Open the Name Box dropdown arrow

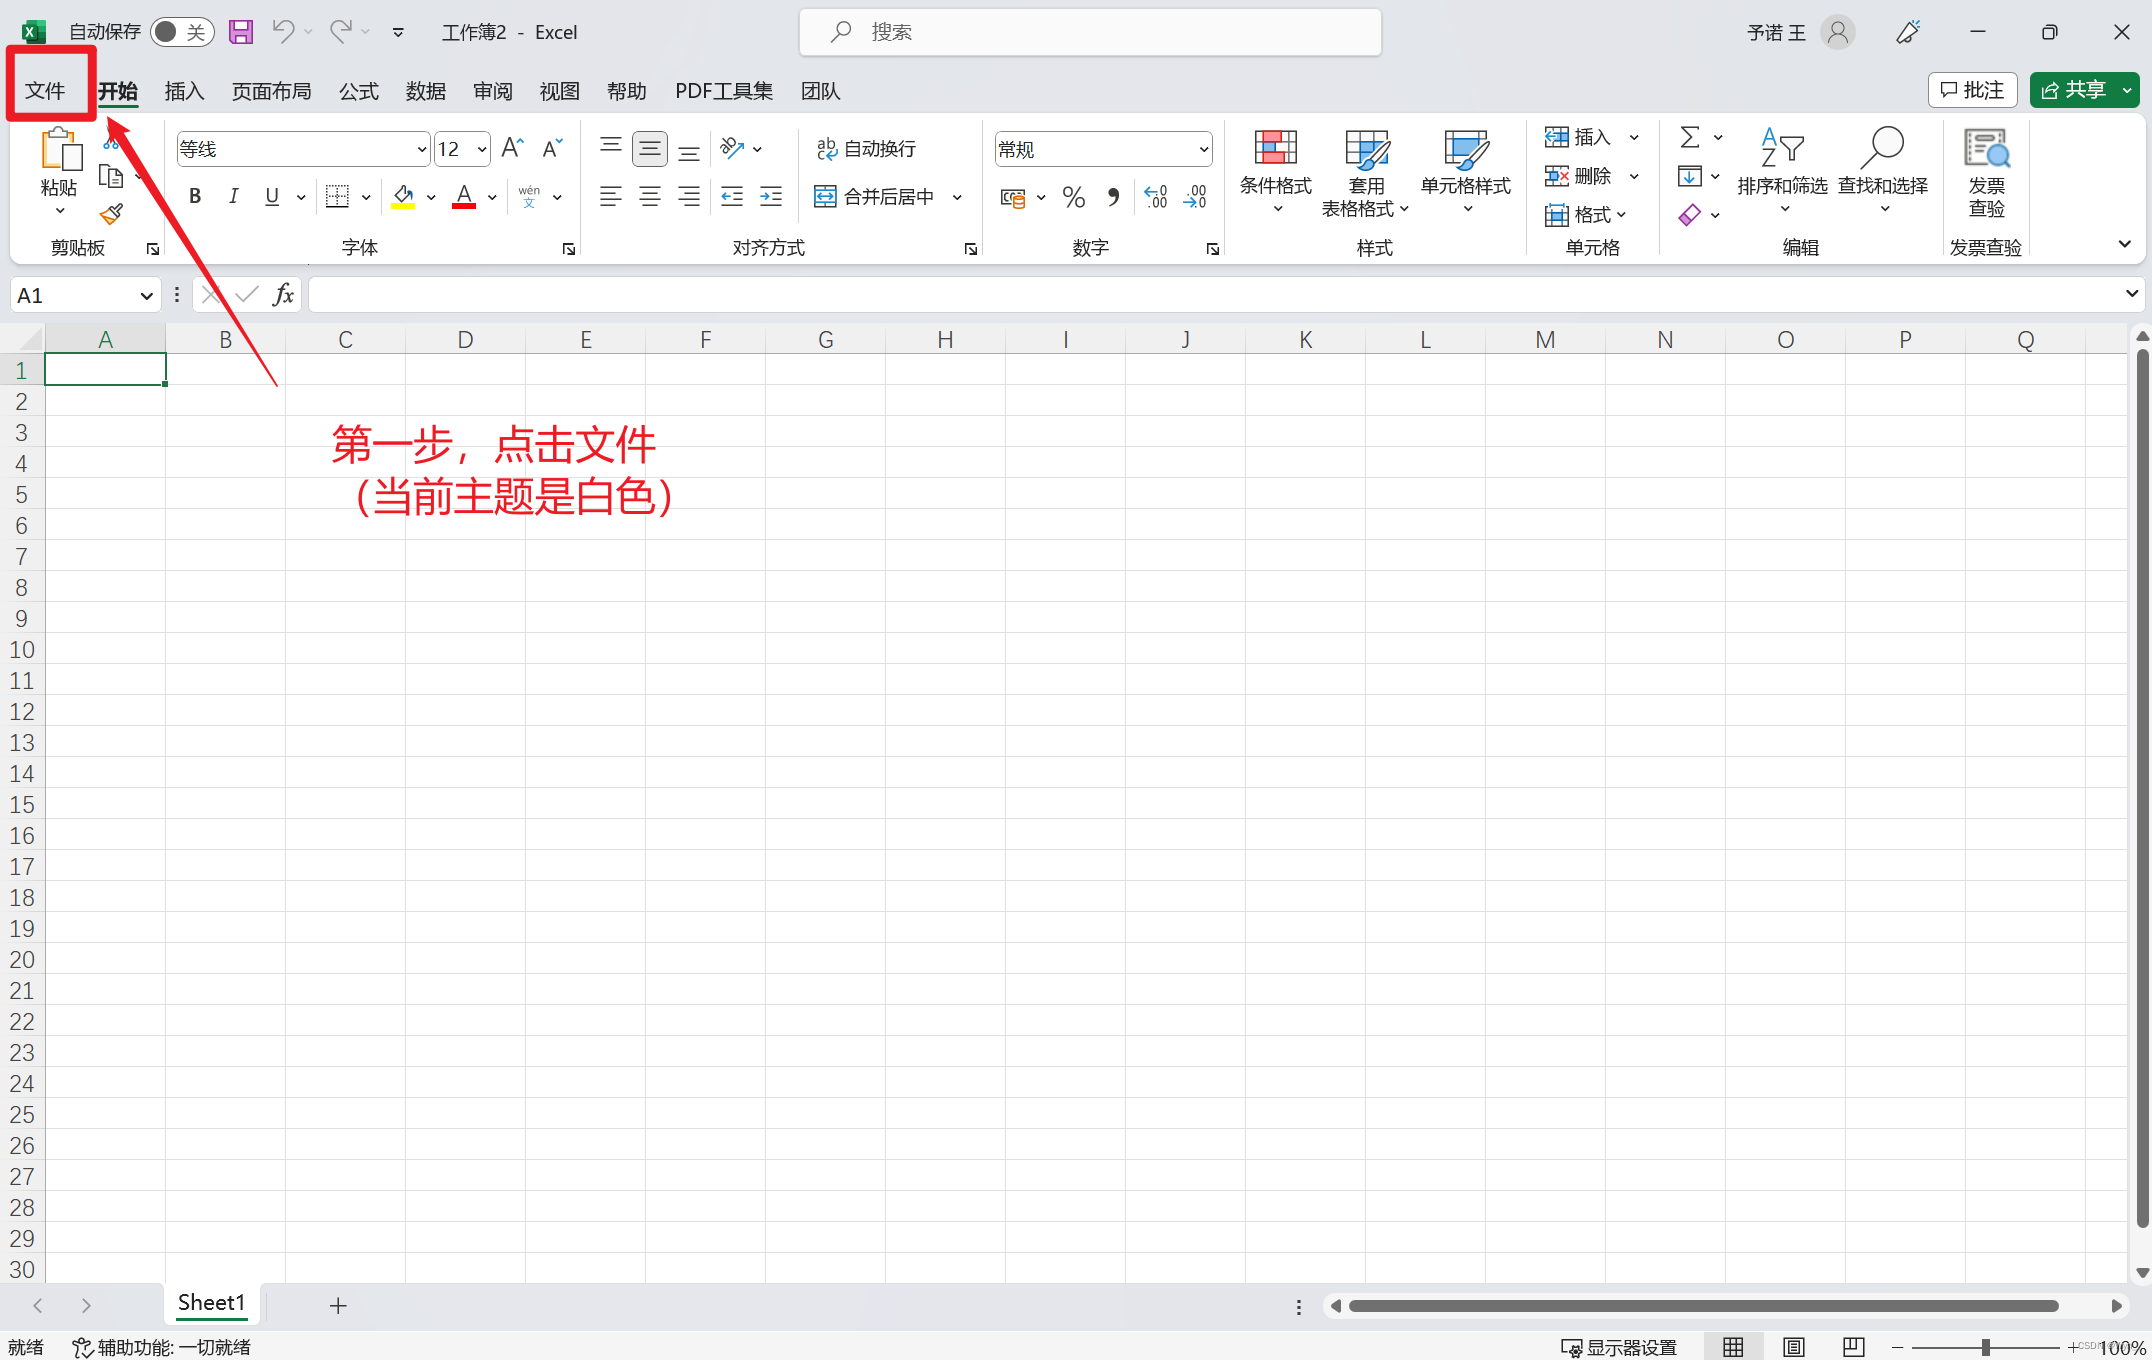pos(146,295)
